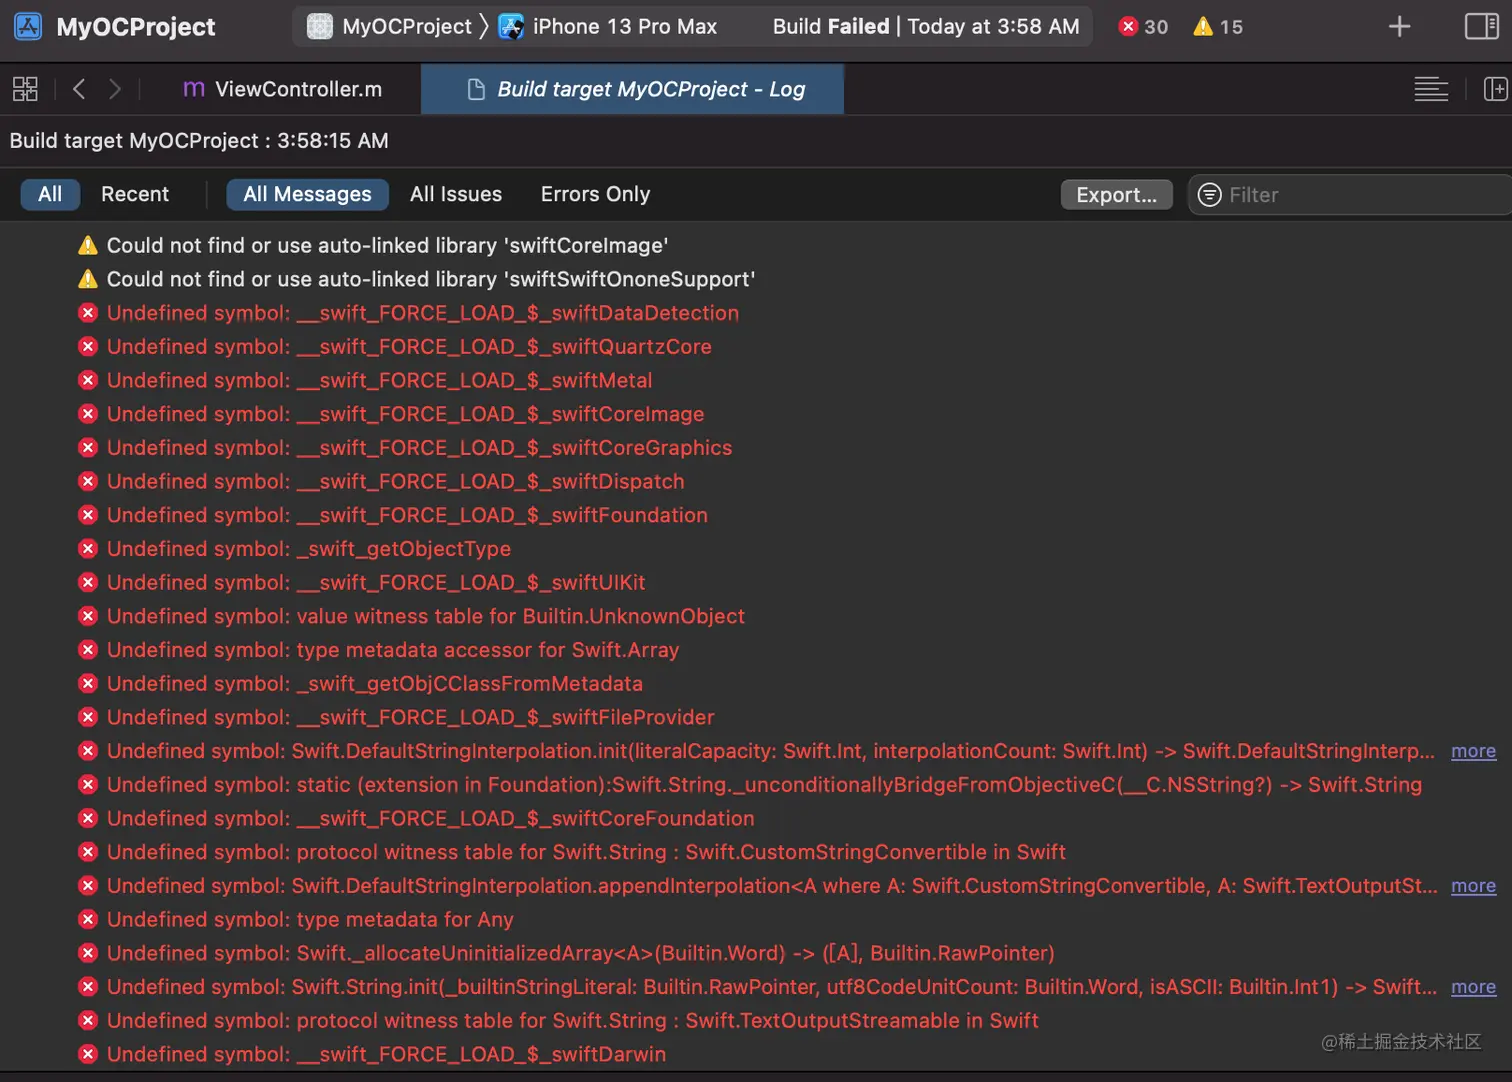1512x1082 pixels.
Task: Click error icon for Swift.Array metadata accessor
Action: coord(88,650)
